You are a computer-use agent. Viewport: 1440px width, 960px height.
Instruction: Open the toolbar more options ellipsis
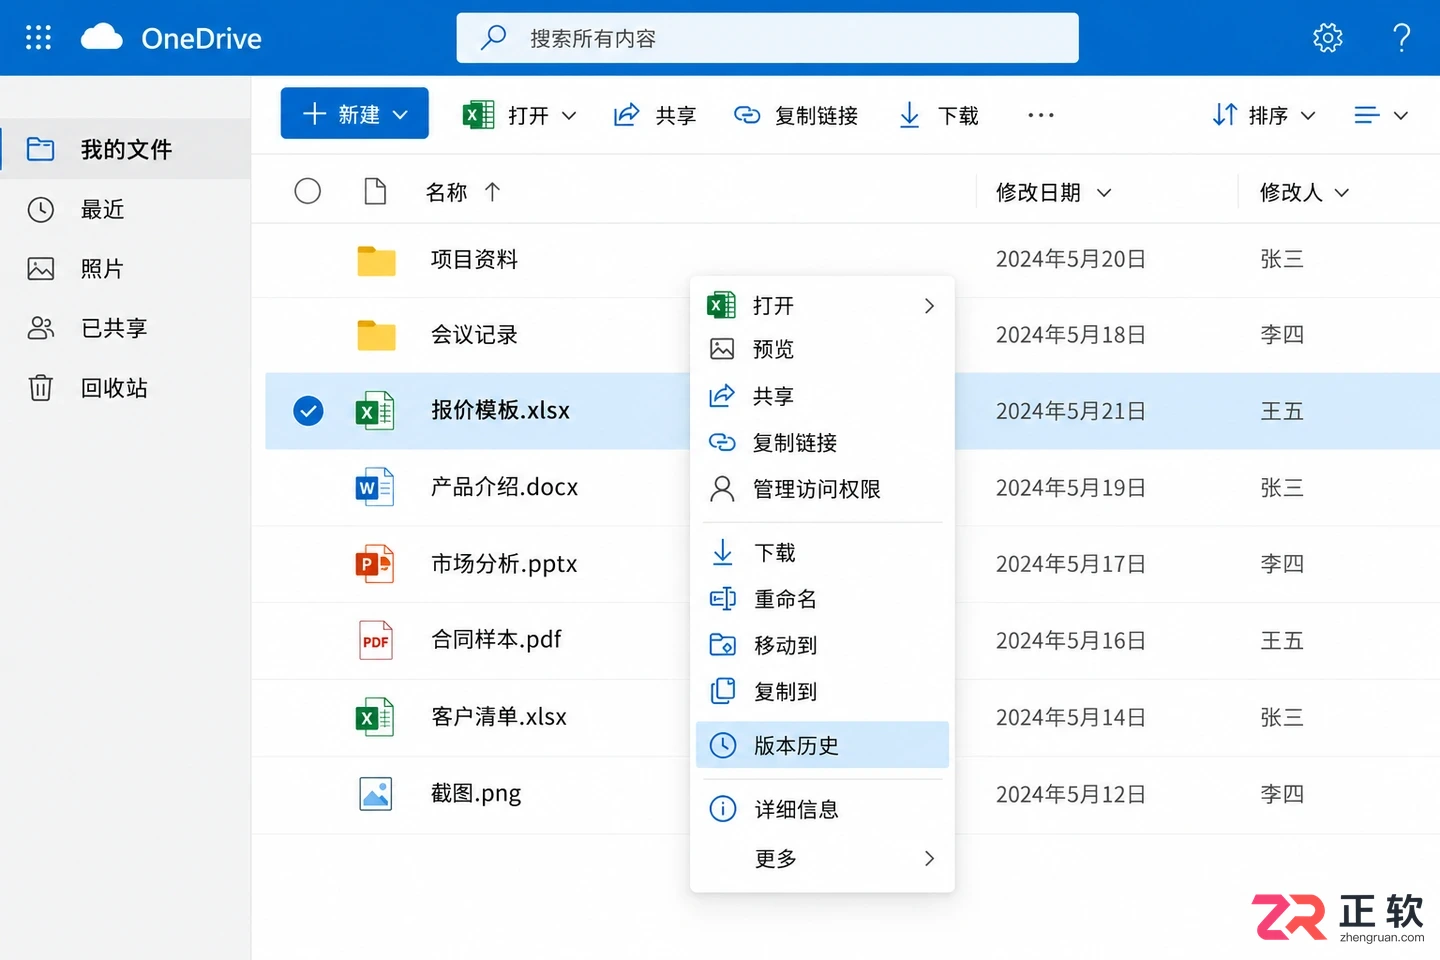click(x=1040, y=115)
